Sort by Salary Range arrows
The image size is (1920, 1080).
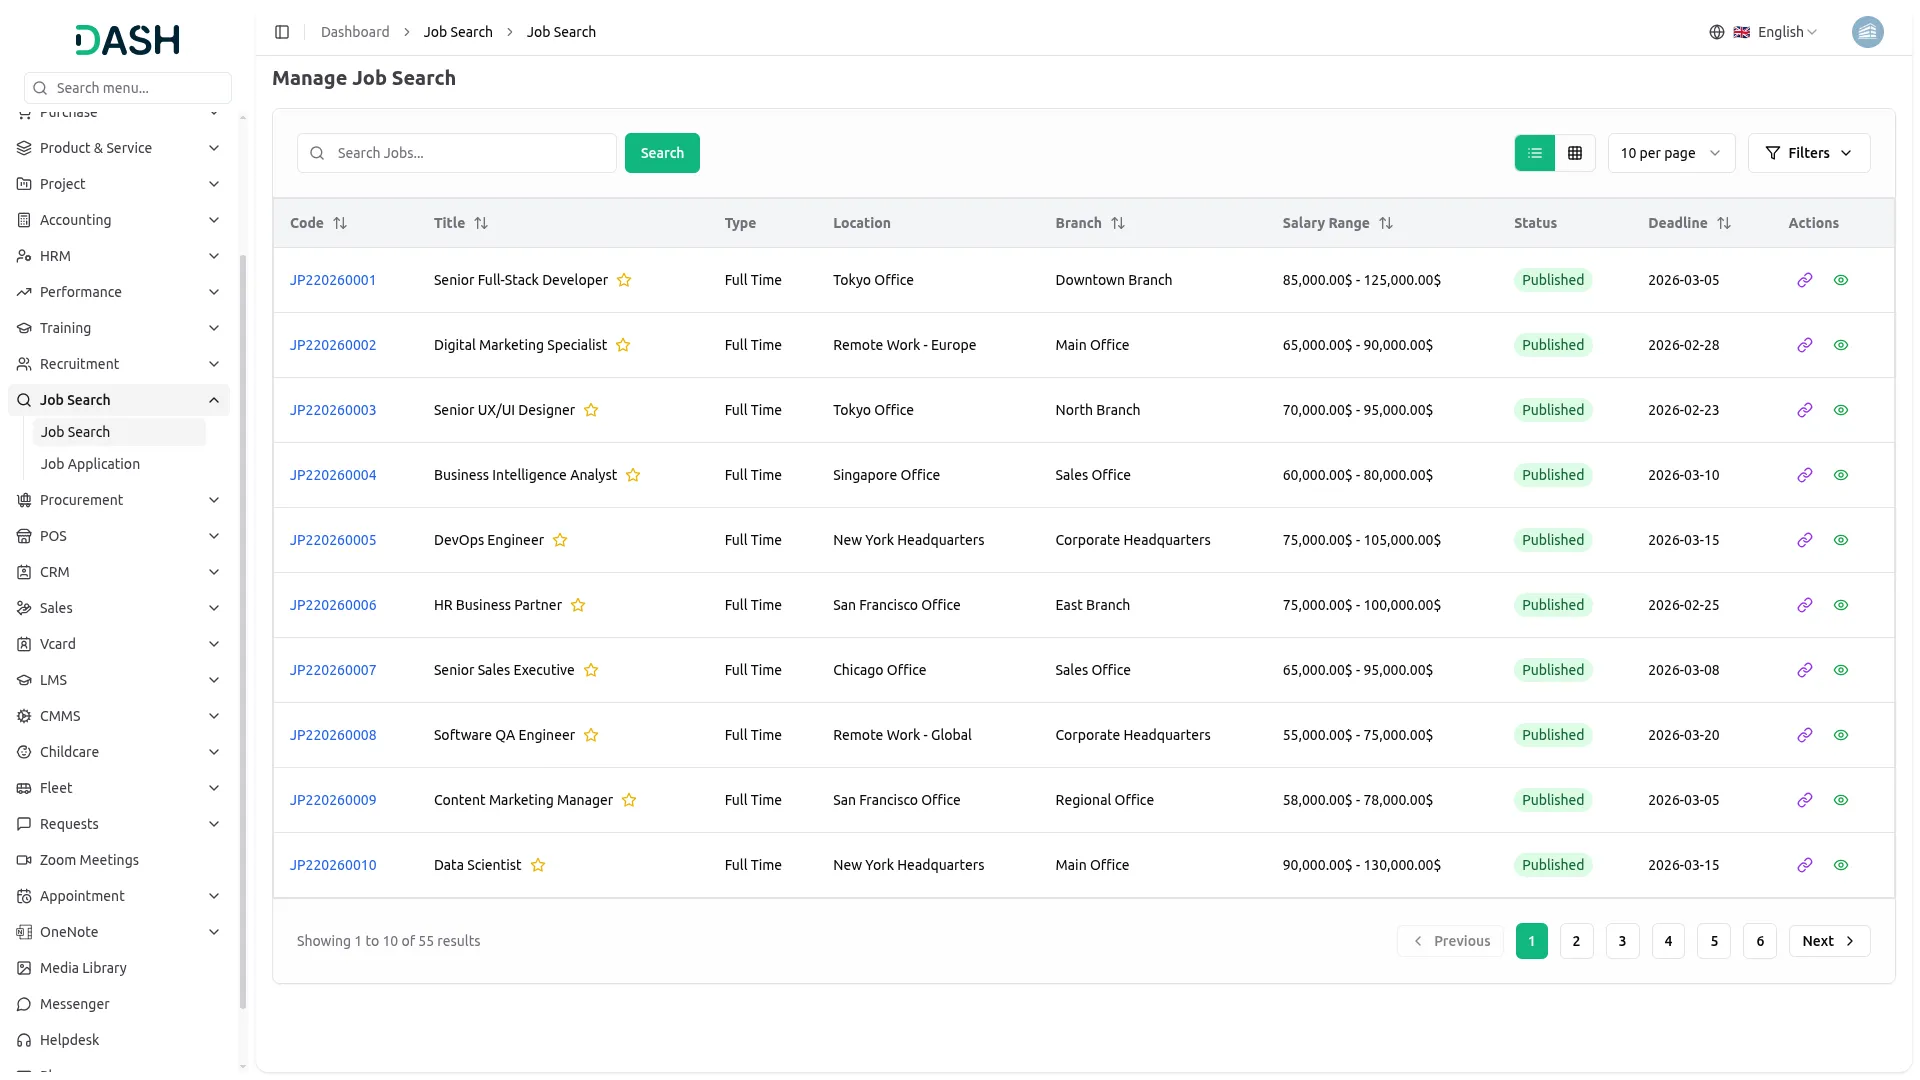tap(1385, 223)
